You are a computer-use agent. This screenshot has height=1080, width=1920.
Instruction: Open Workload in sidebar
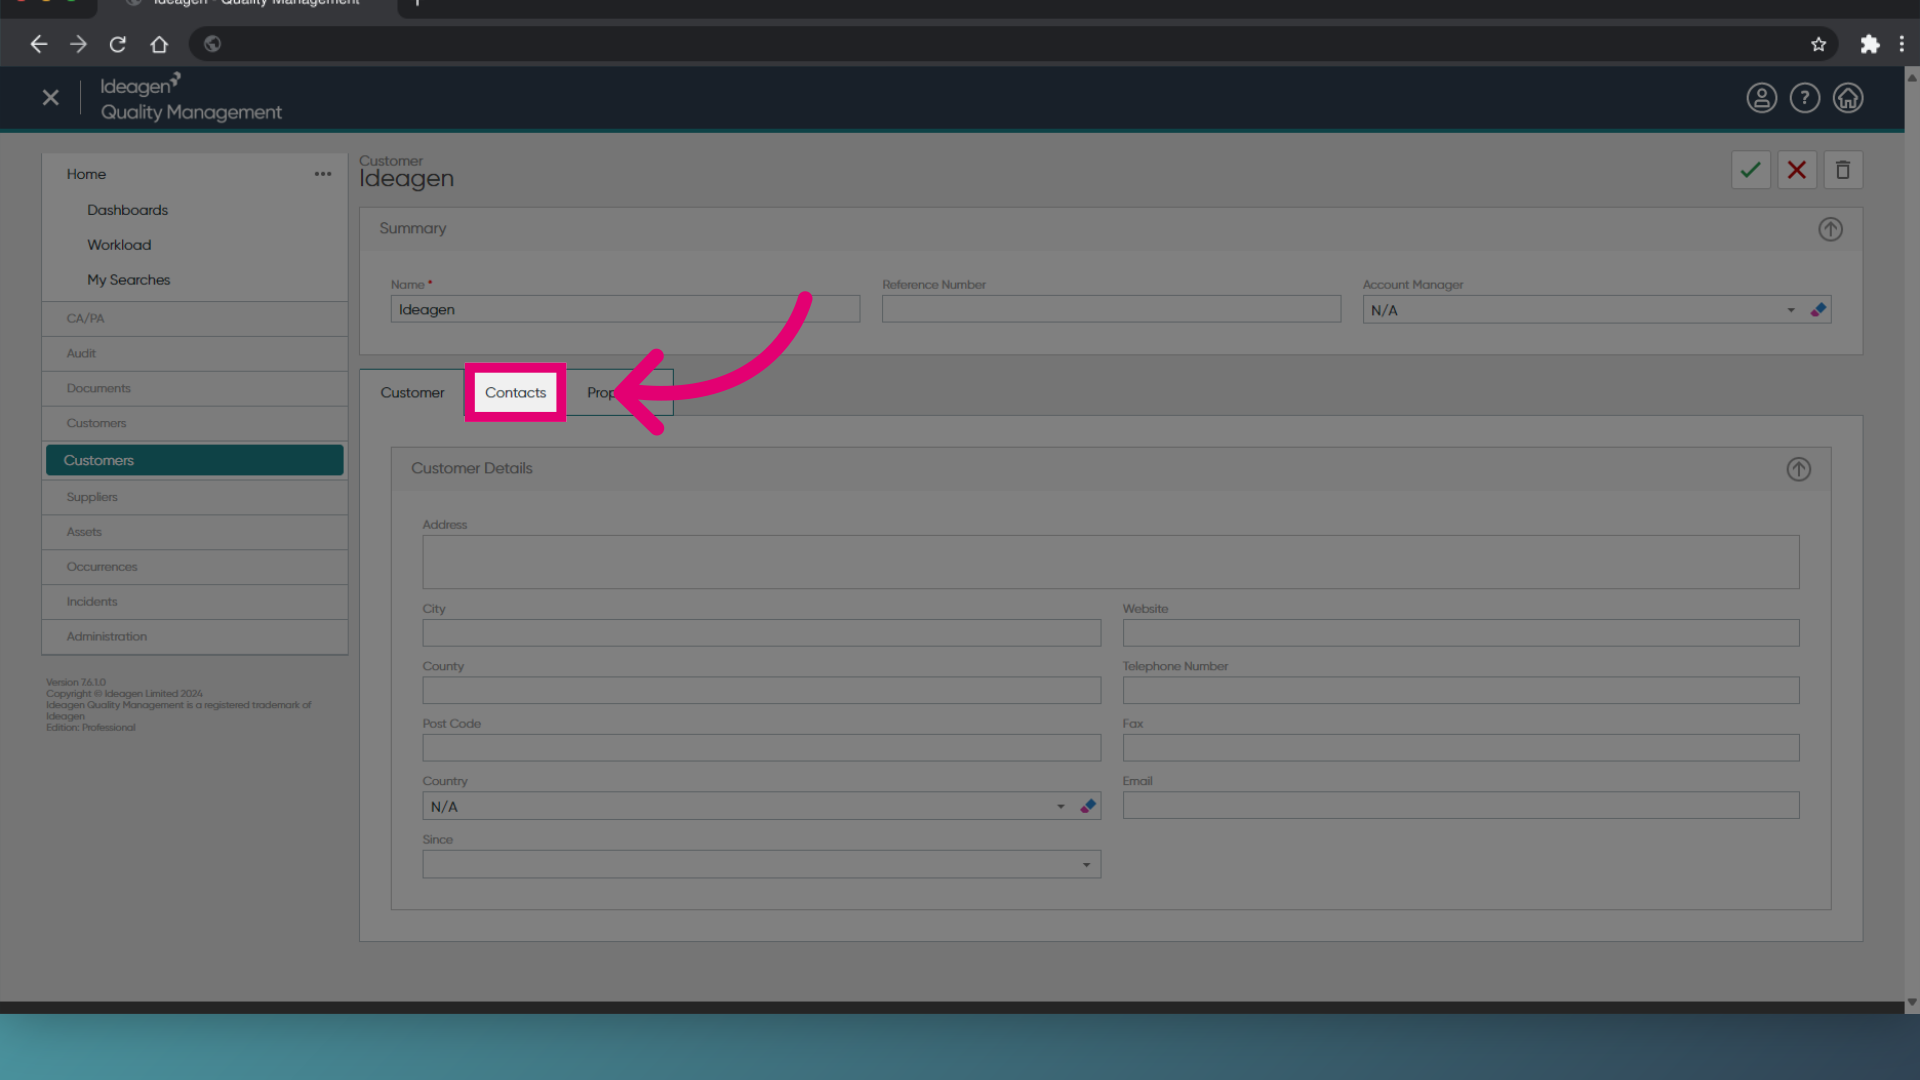(119, 245)
